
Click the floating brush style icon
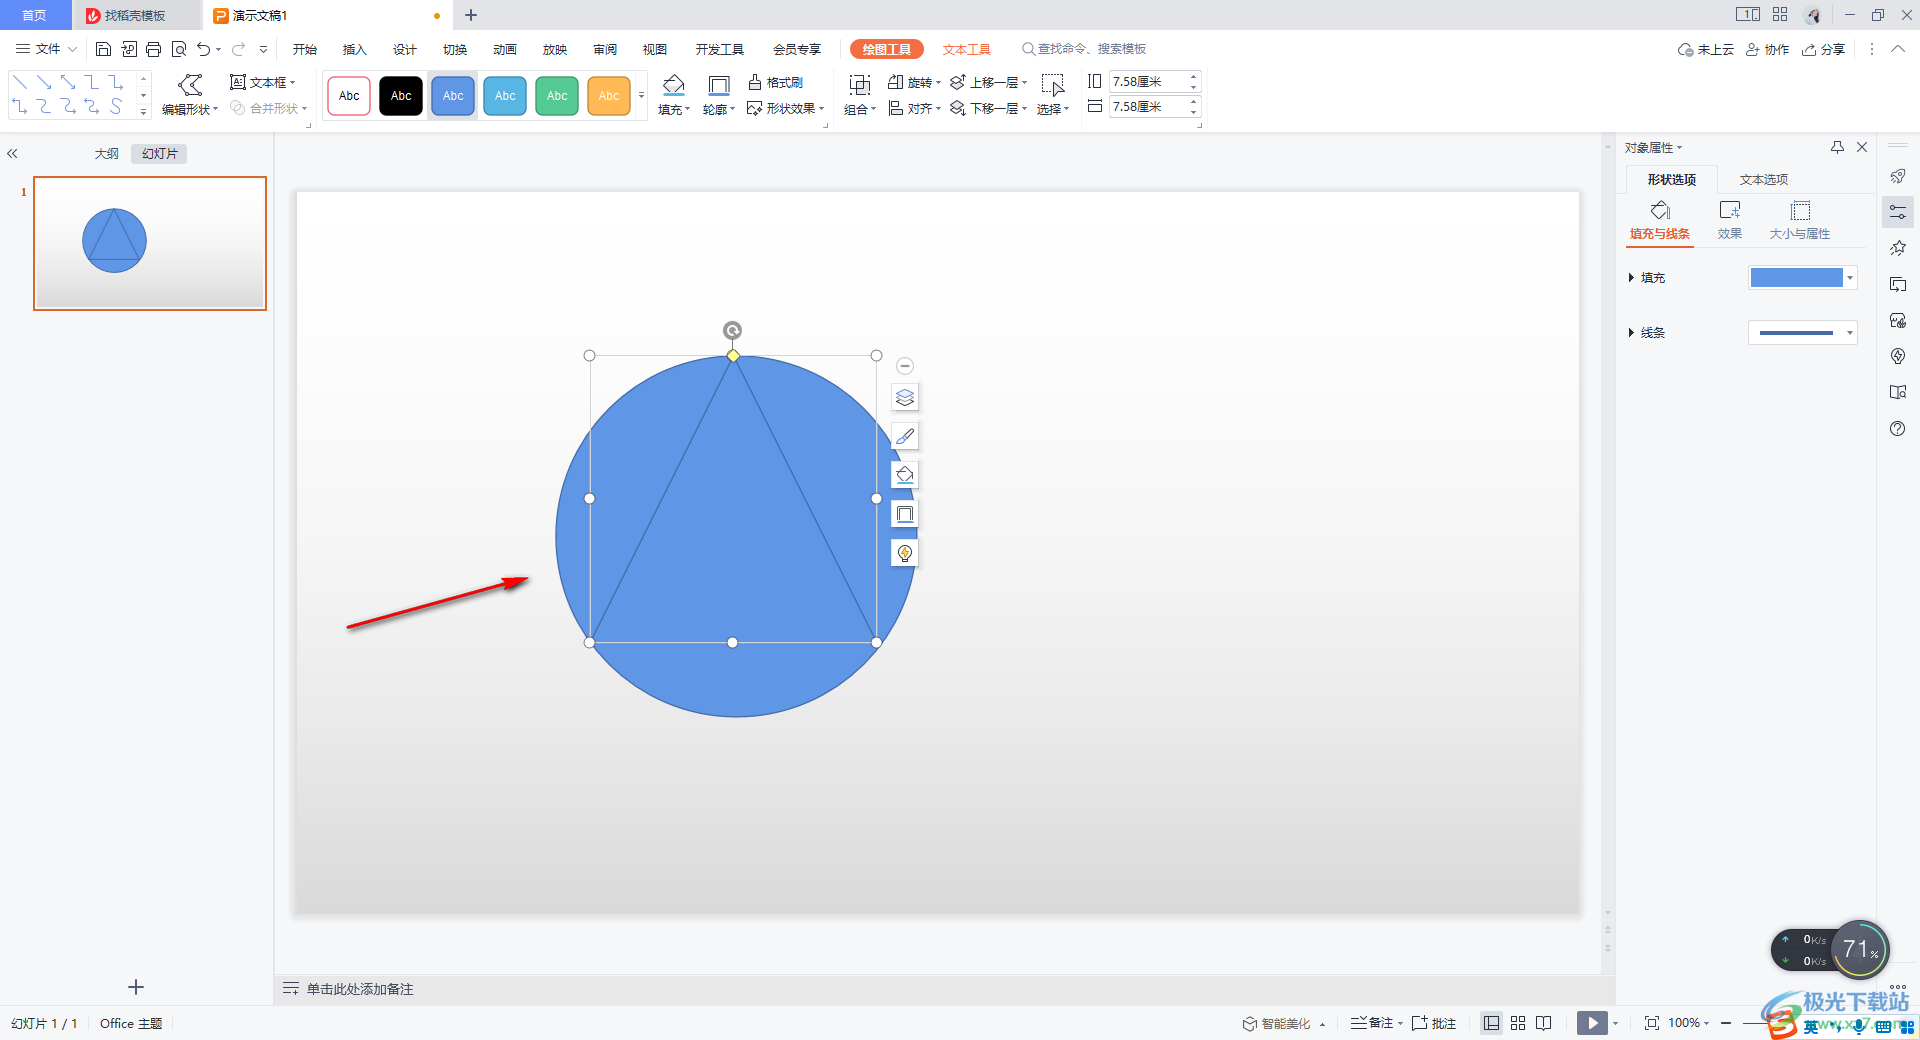905,436
